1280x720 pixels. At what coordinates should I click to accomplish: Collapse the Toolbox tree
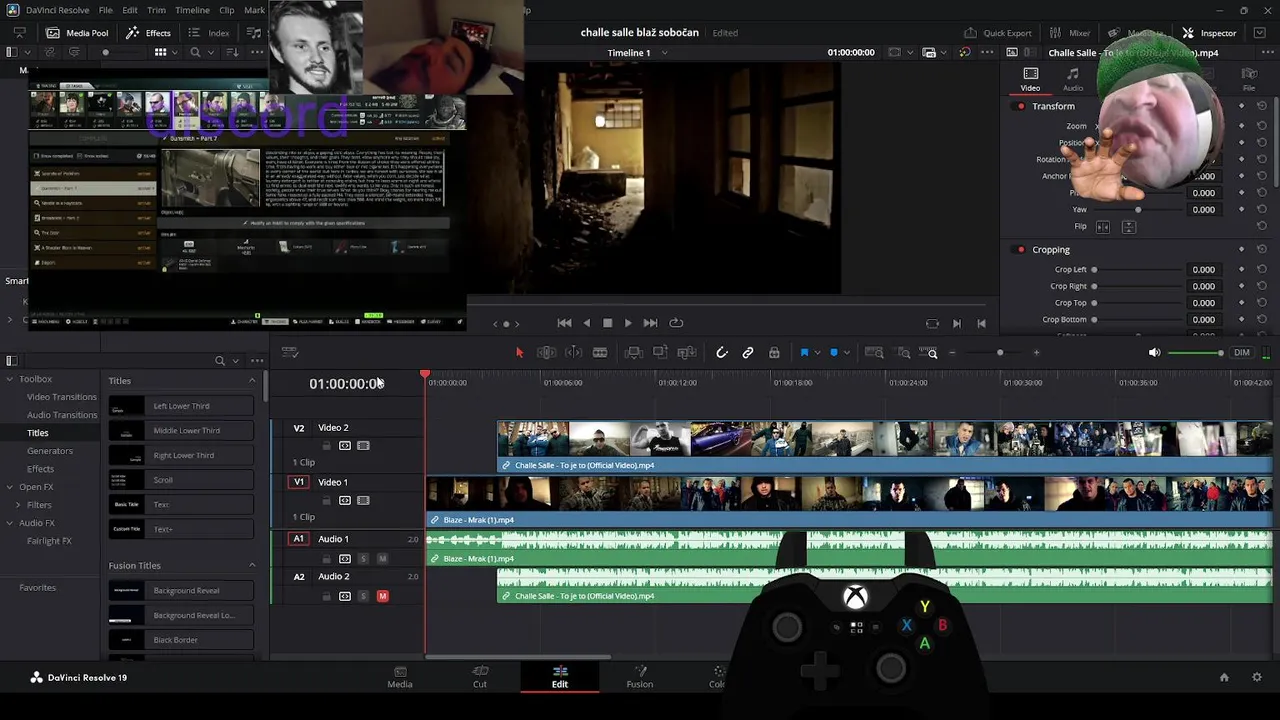(x=9, y=379)
